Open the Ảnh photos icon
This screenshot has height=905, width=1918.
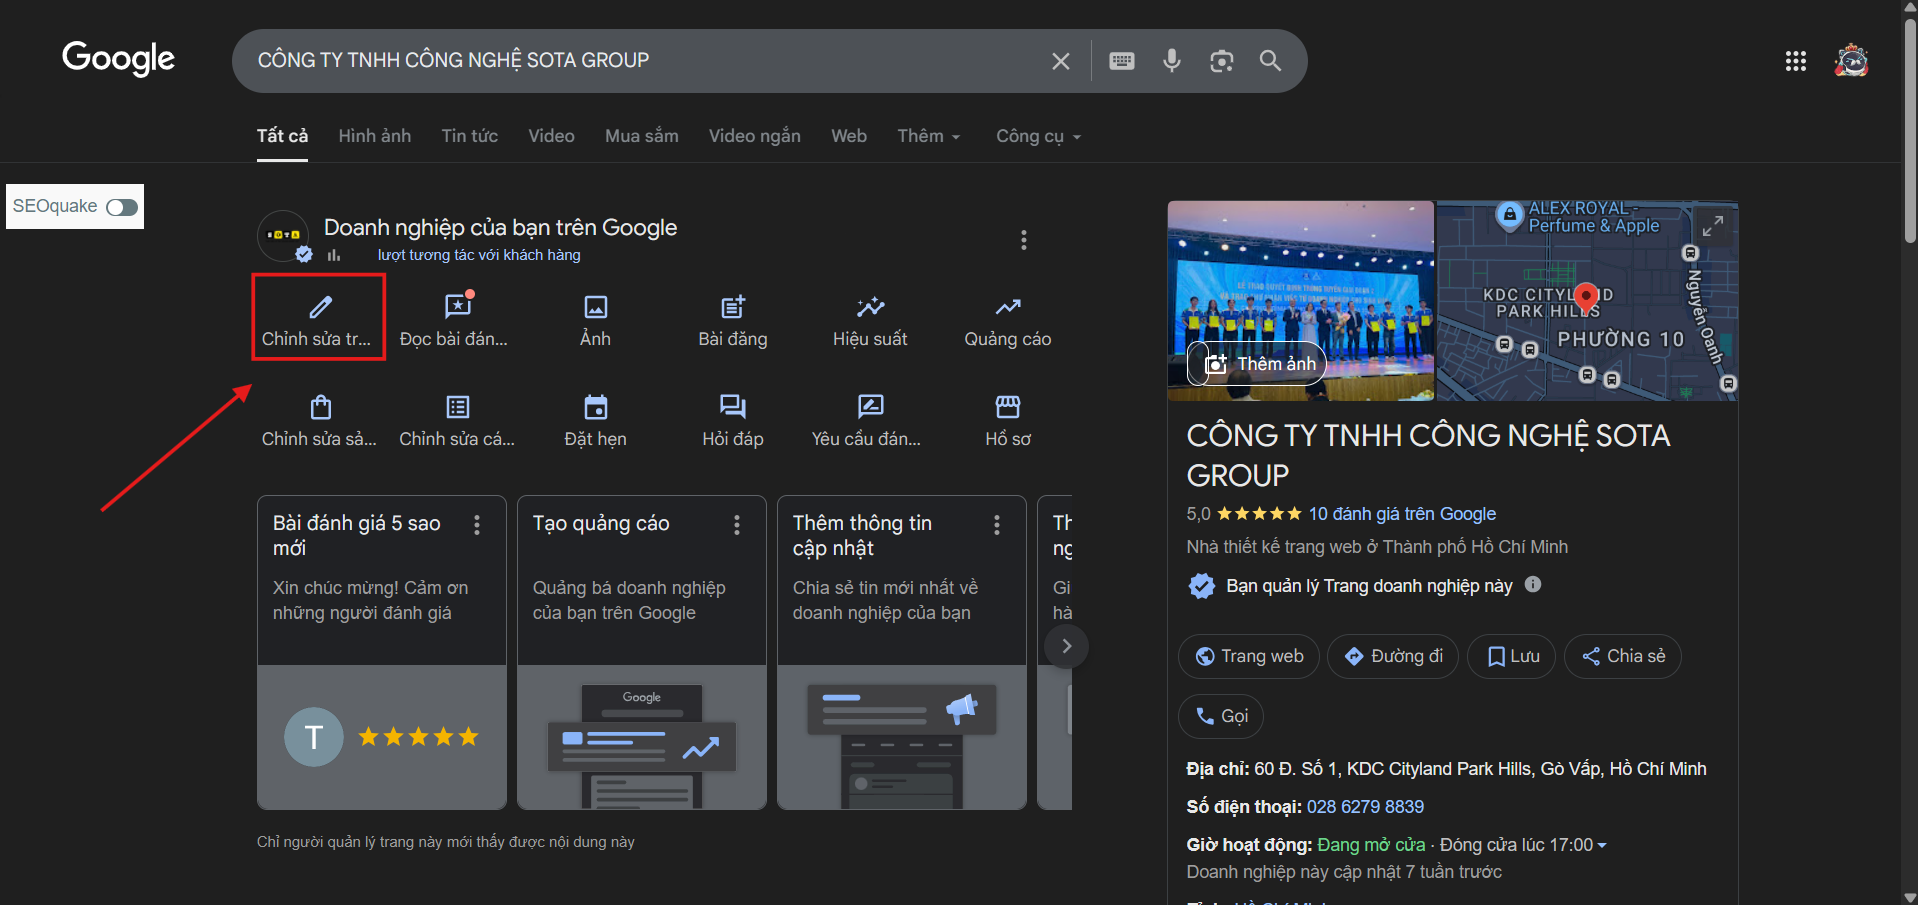tap(595, 307)
